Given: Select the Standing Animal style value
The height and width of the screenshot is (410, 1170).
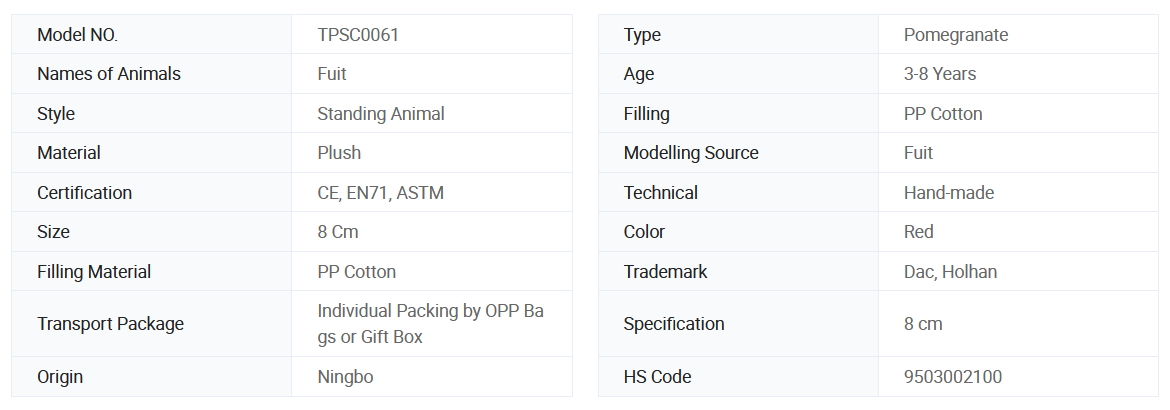Looking at the screenshot, I should click(380, 114).
